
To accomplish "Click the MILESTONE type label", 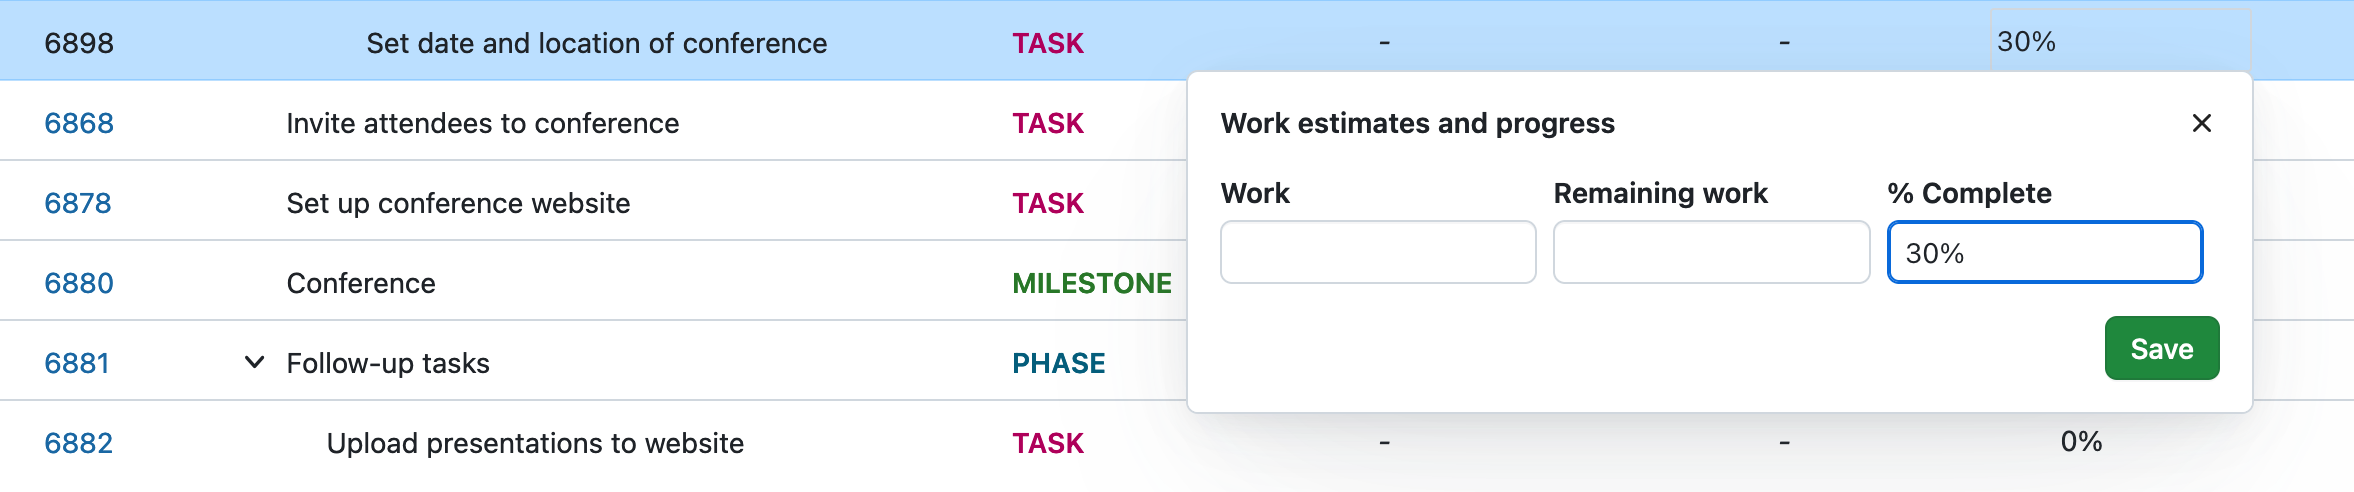I will (1091, 283).
